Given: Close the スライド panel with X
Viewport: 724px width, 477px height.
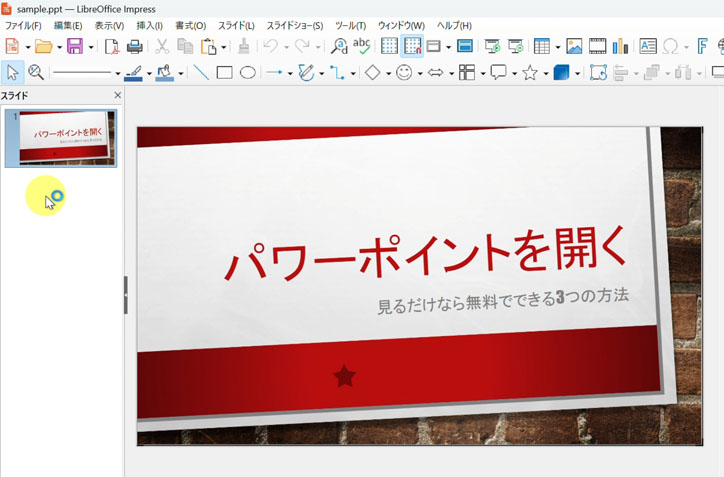Looking at the screenshot, I should (117, 96).
